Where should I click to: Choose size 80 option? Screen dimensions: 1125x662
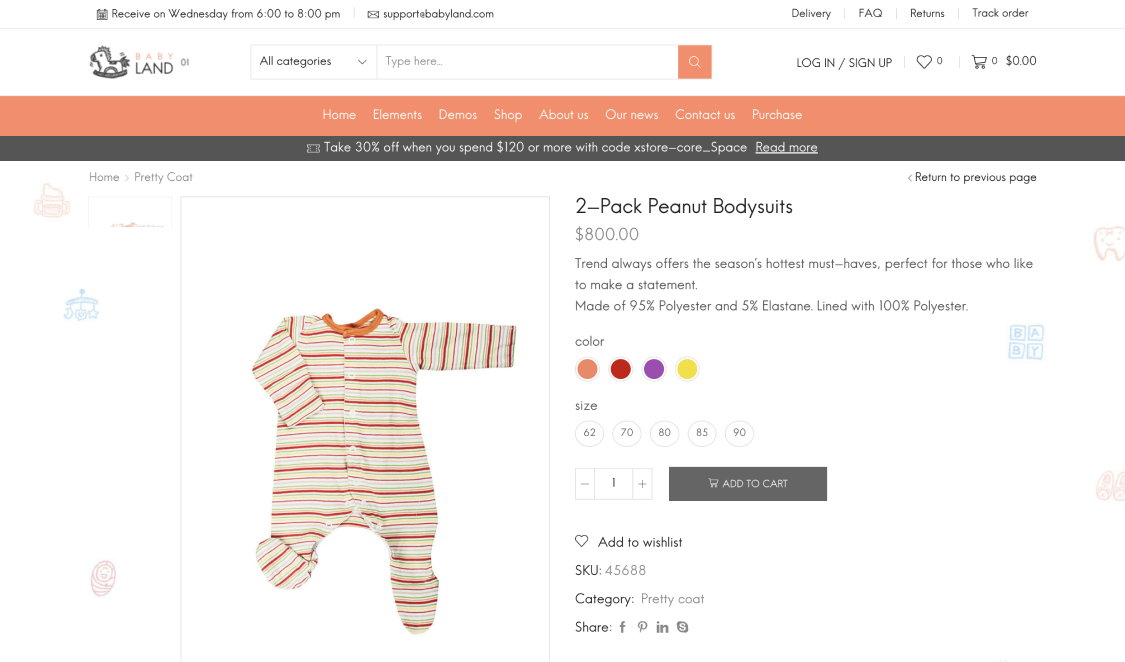[665, 433]
